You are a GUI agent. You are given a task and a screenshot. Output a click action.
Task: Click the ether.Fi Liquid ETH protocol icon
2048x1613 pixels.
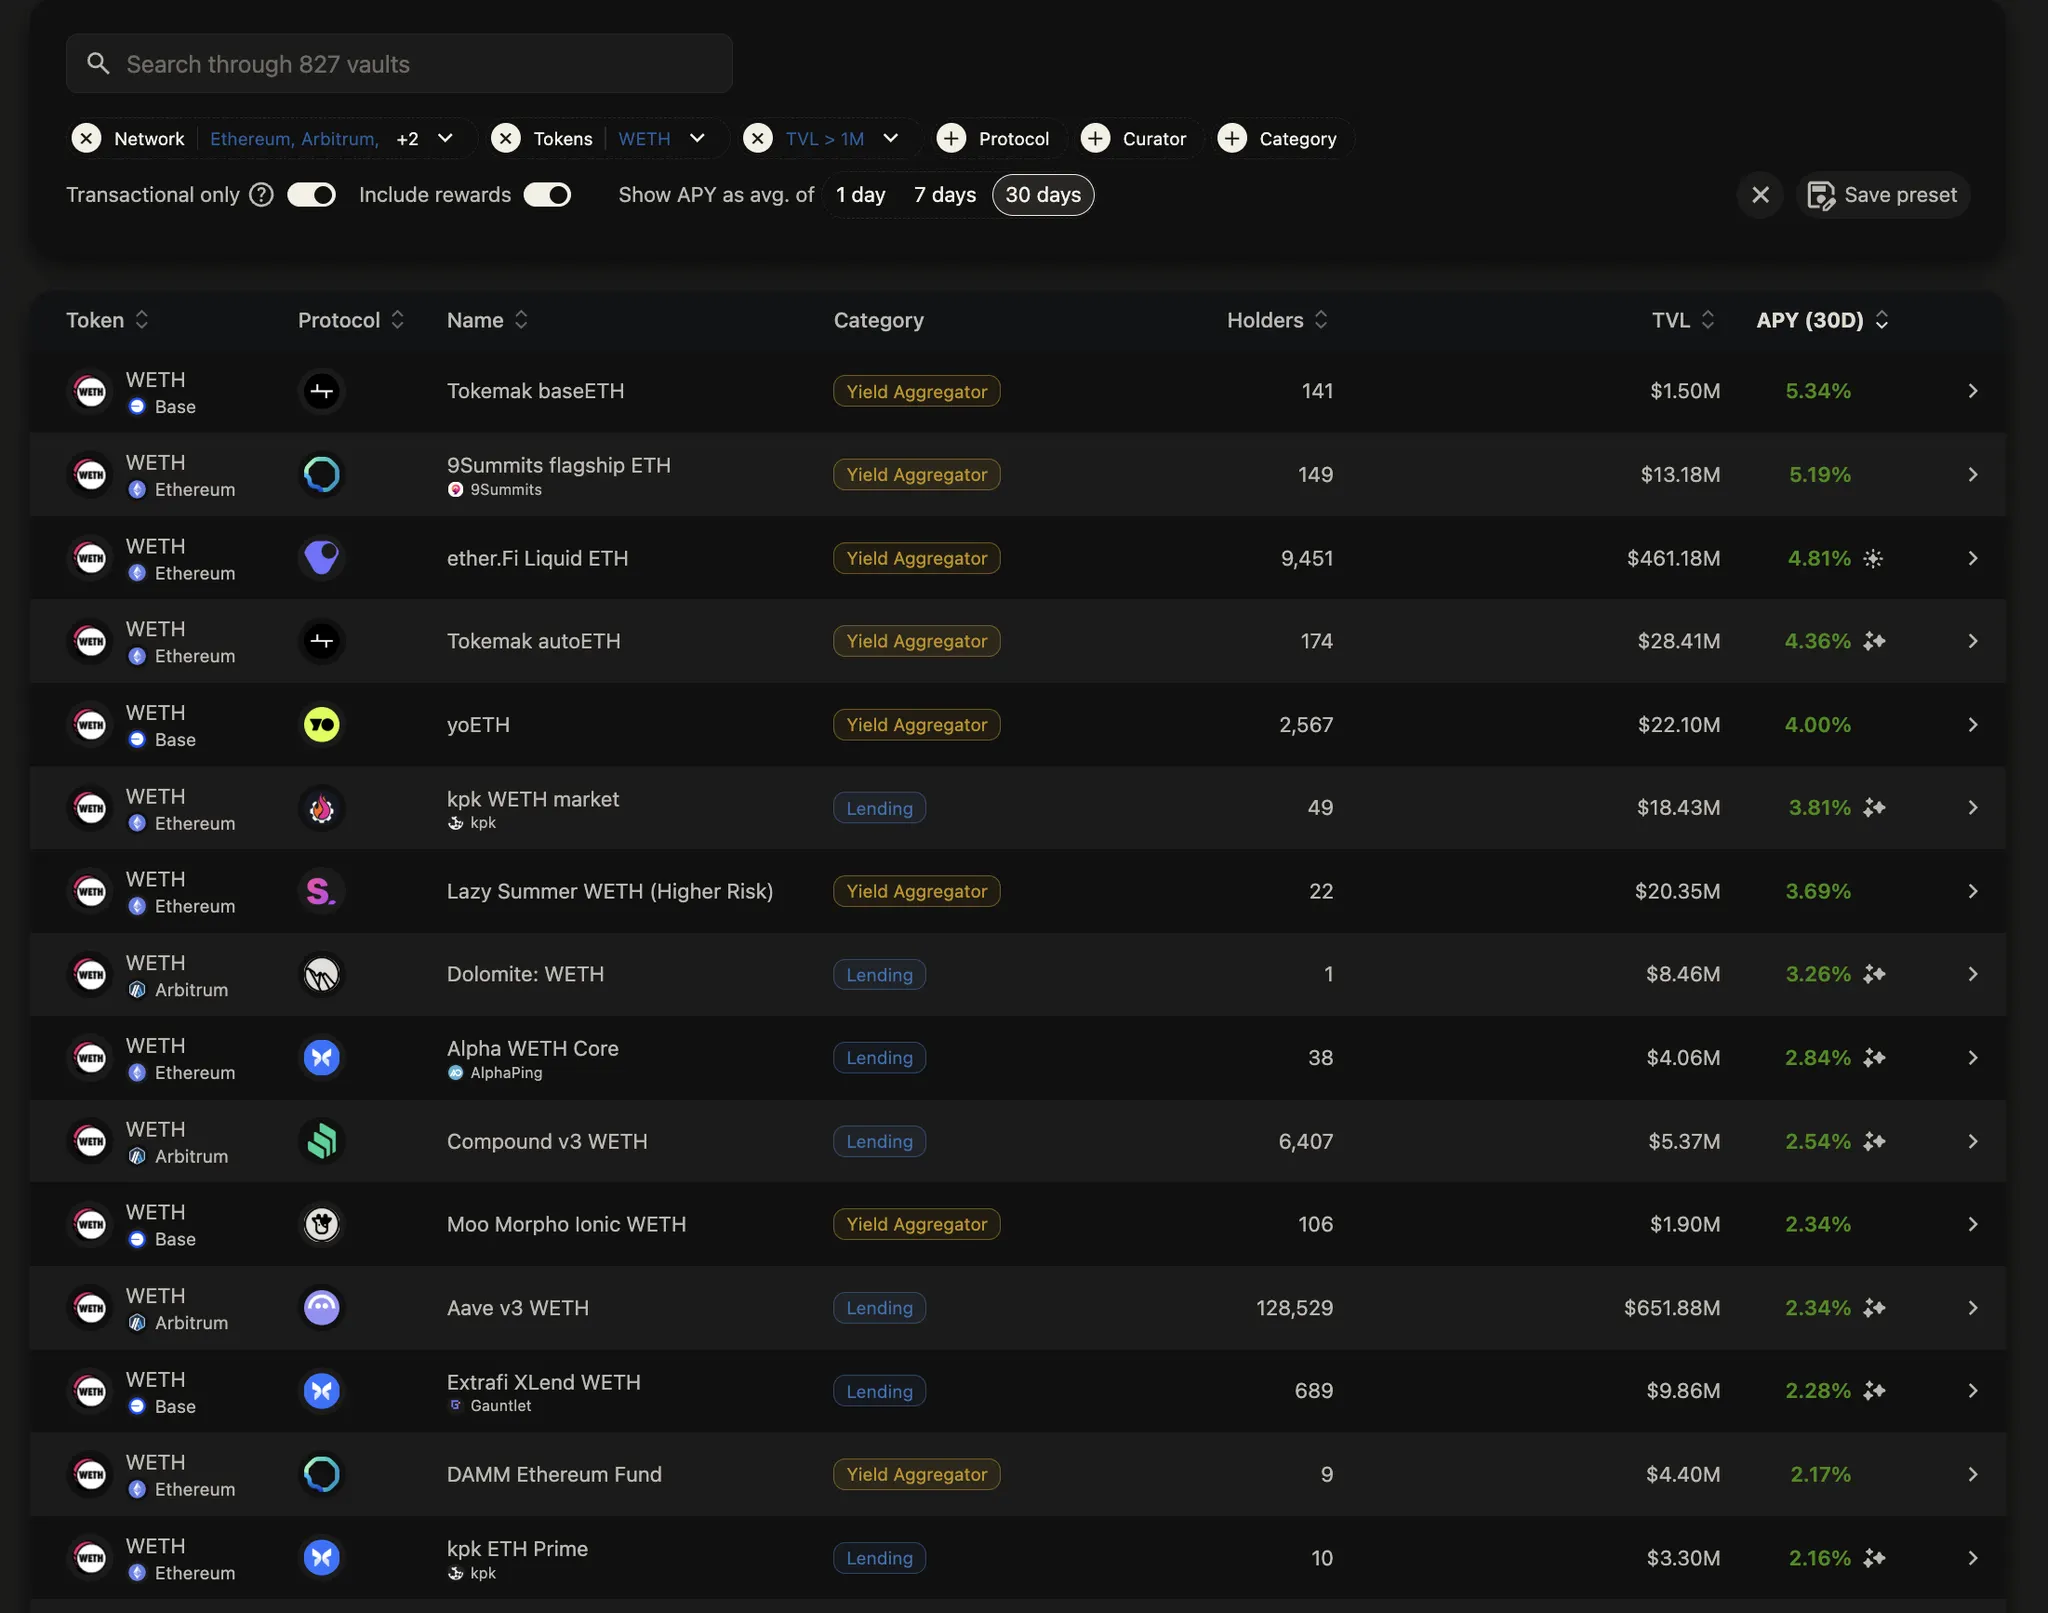pyautogui.click(x=321, y=558)
